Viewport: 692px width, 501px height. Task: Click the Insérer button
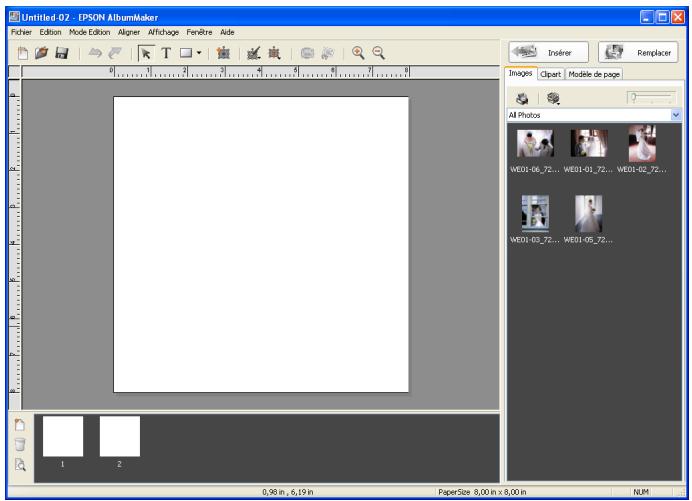click(549, 53)
